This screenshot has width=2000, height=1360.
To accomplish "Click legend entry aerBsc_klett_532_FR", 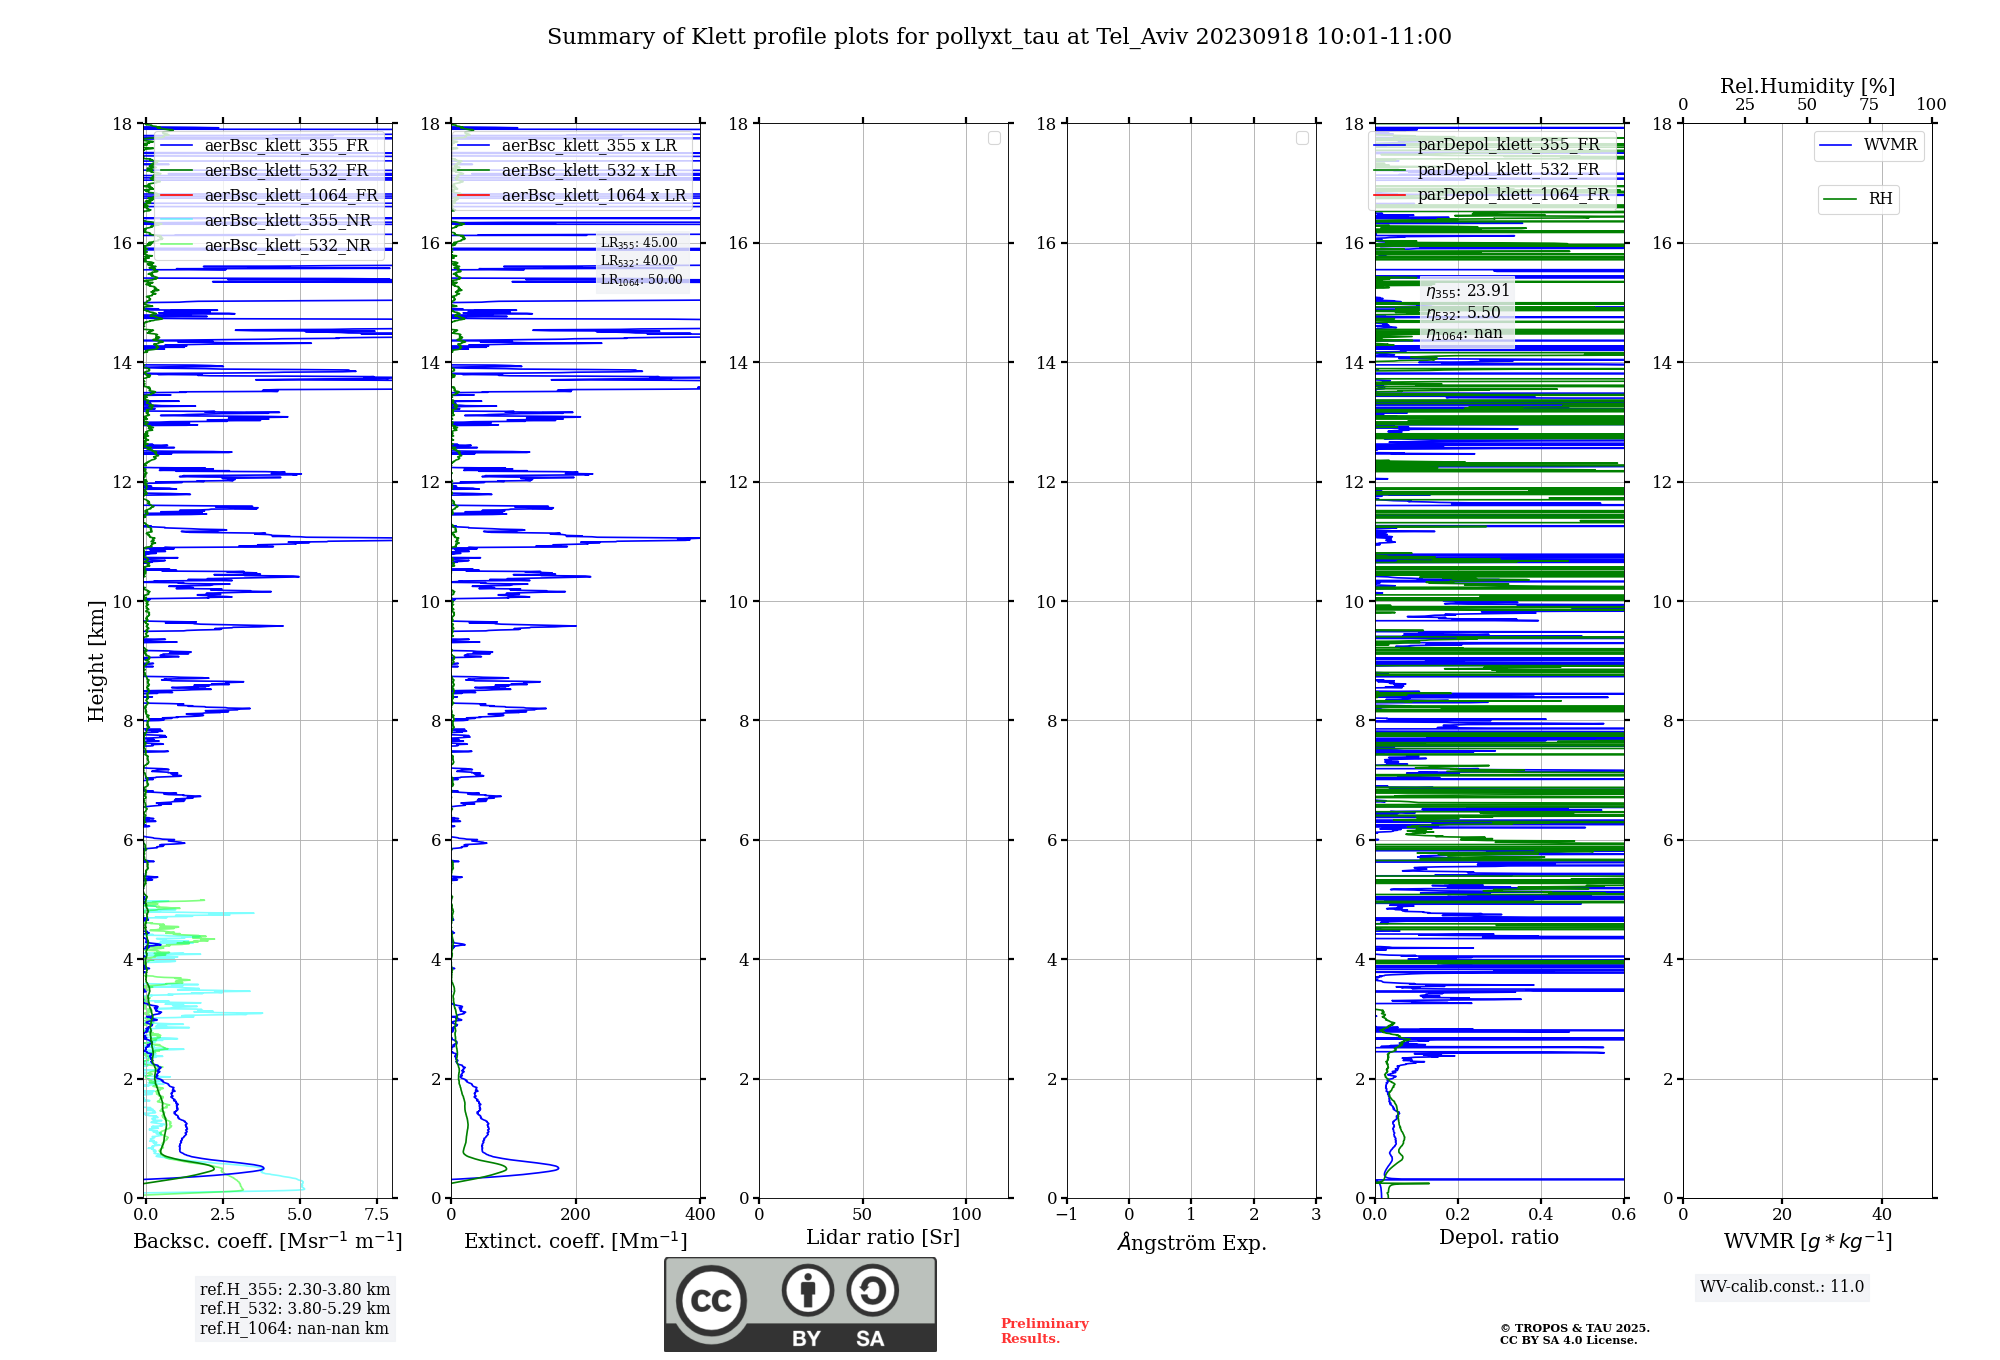I will pyautogui.click(x=286, y=171).
